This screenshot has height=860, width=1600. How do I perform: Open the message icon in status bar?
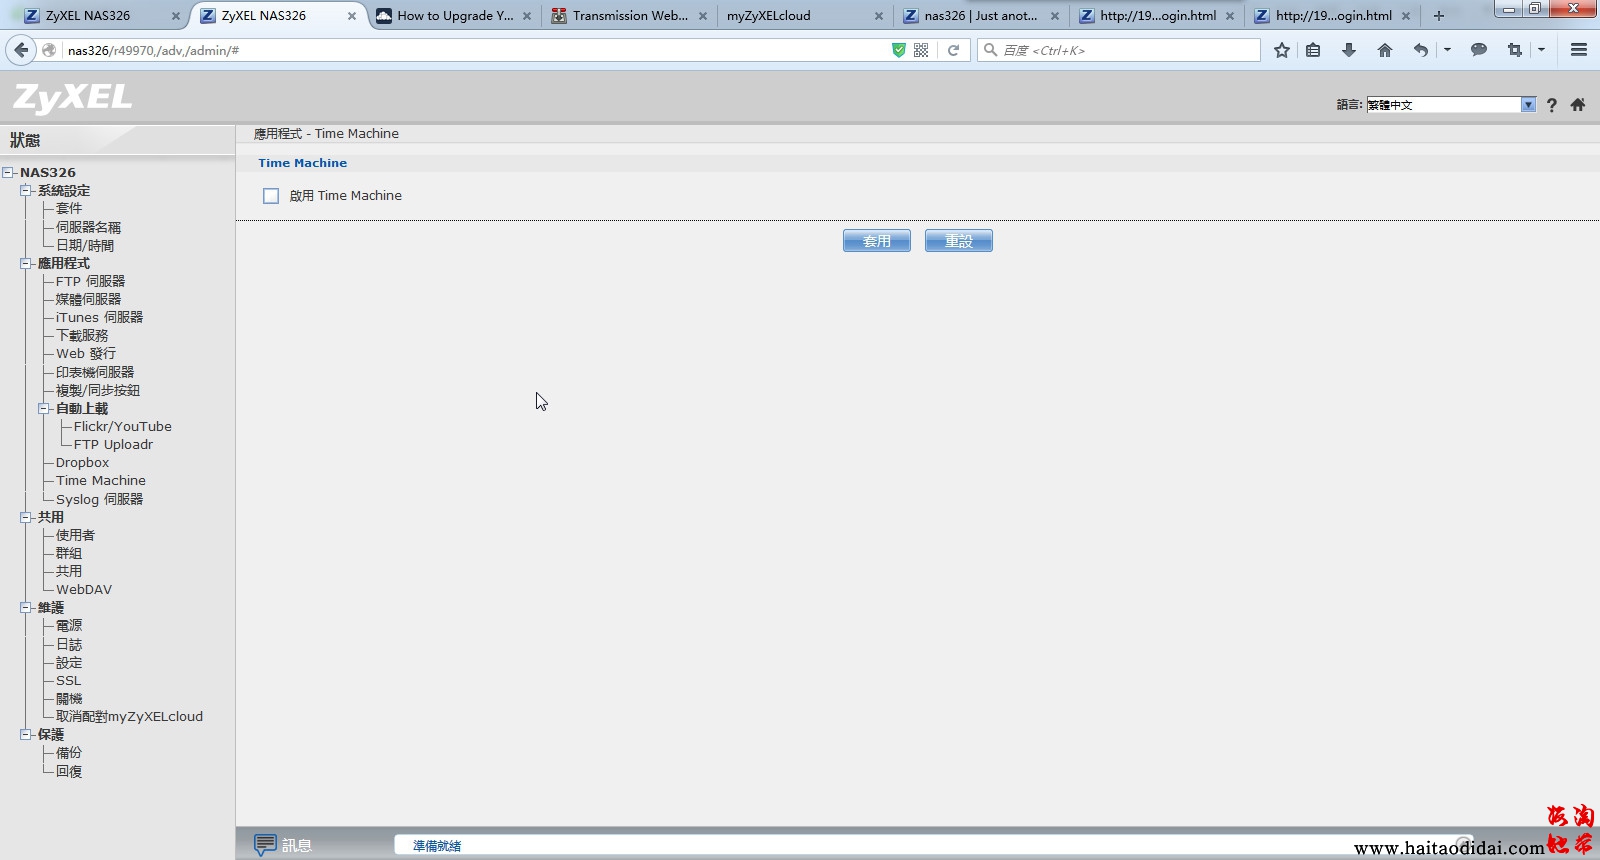pos(265,845)
